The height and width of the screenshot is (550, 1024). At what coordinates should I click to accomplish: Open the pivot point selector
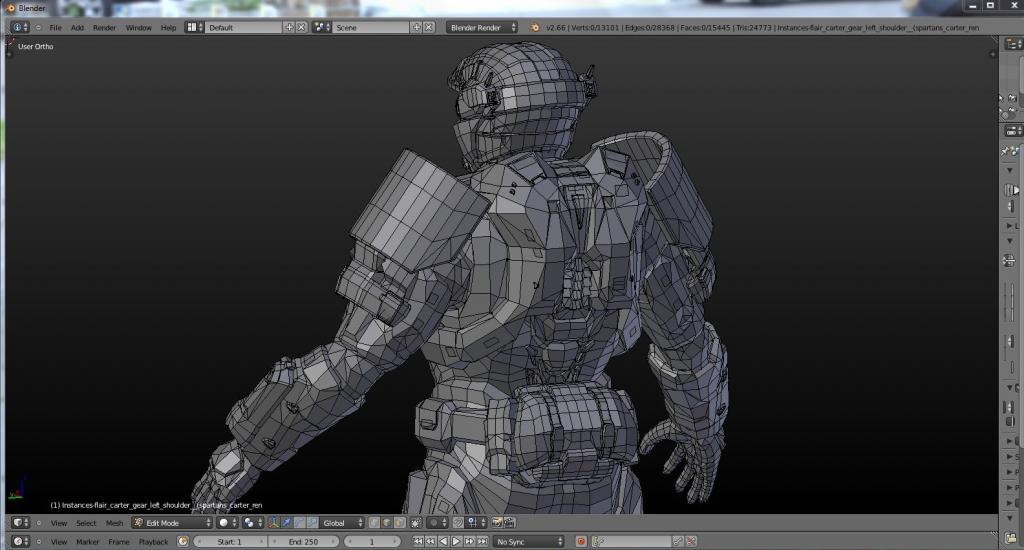[x=251, y=523]
